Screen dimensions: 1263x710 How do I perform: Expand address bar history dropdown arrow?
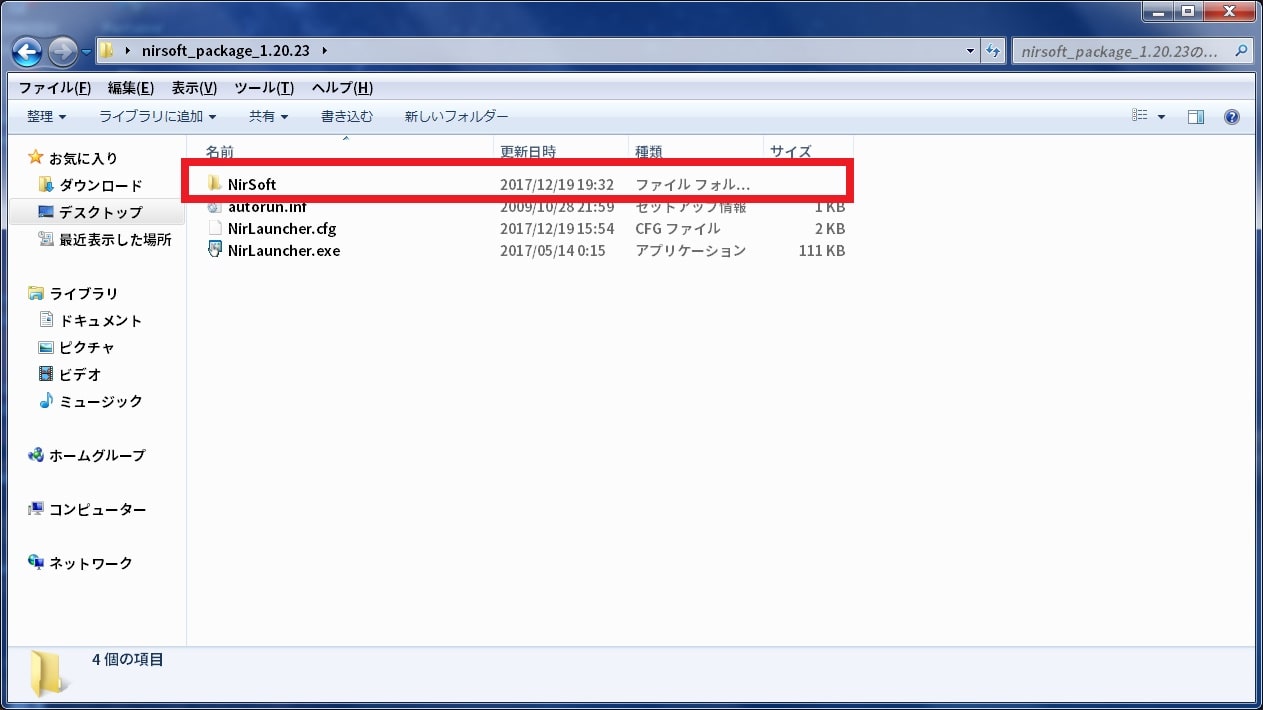pos(972,51)
